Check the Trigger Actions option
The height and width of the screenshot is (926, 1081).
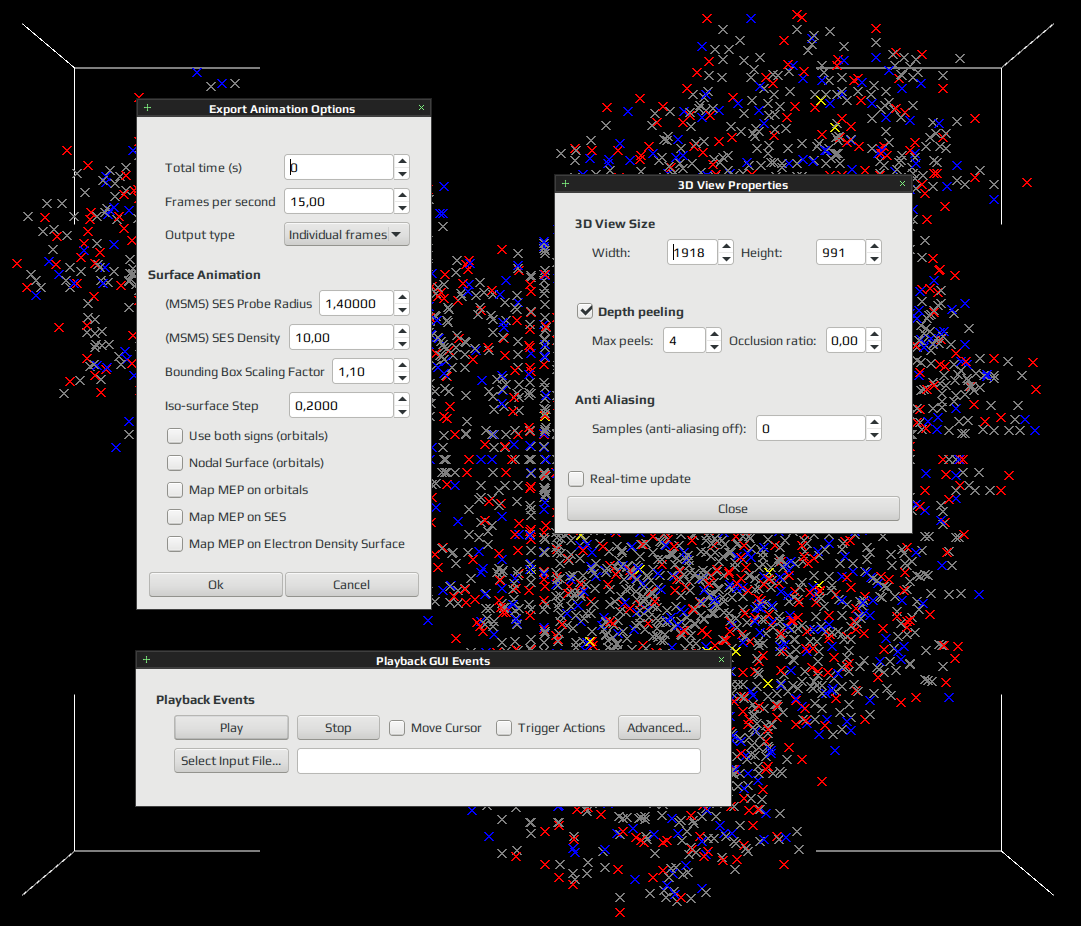[x=504, y=728]
